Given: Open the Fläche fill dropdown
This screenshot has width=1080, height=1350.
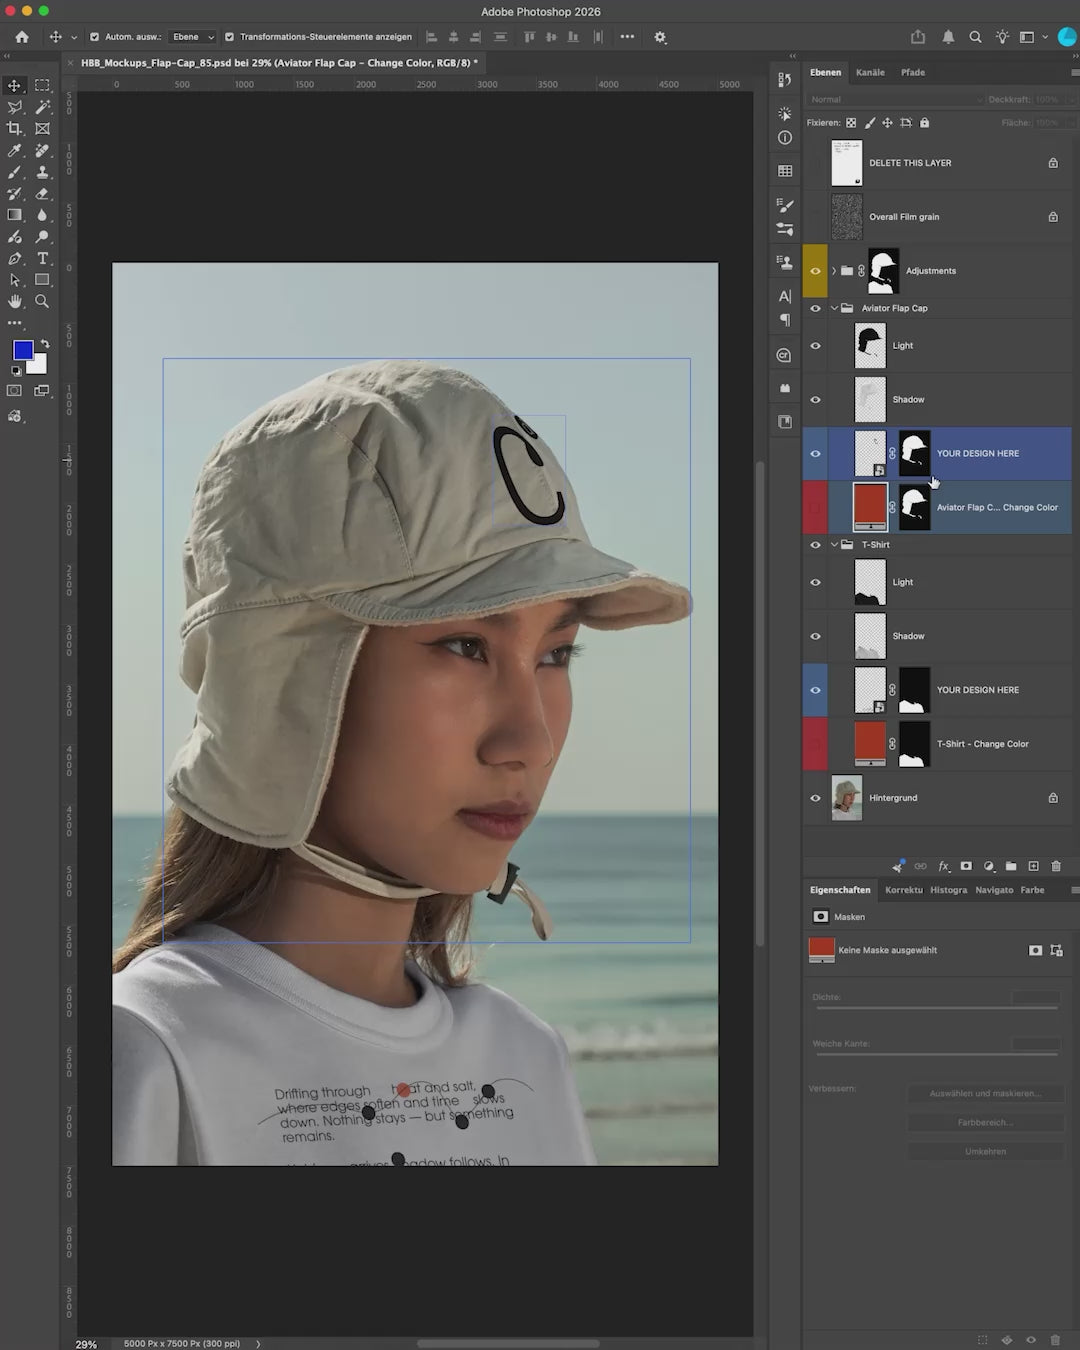Looking at the screenshot, I should [1071, 122].
